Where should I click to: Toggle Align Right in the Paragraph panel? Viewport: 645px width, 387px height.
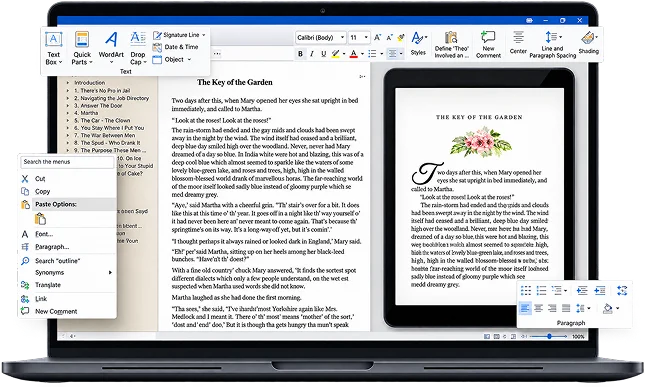tap(552, 308)
